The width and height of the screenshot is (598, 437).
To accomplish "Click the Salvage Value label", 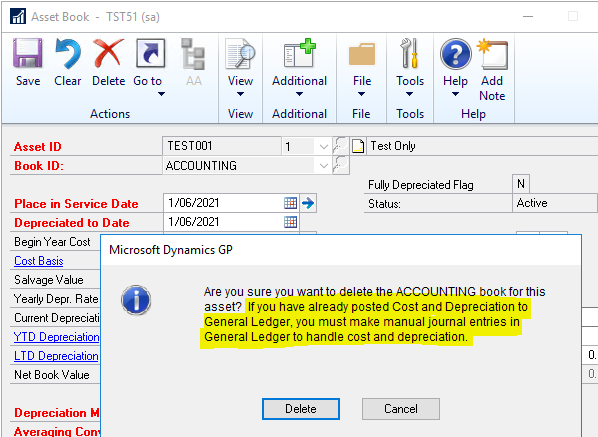I will point(49,280).
